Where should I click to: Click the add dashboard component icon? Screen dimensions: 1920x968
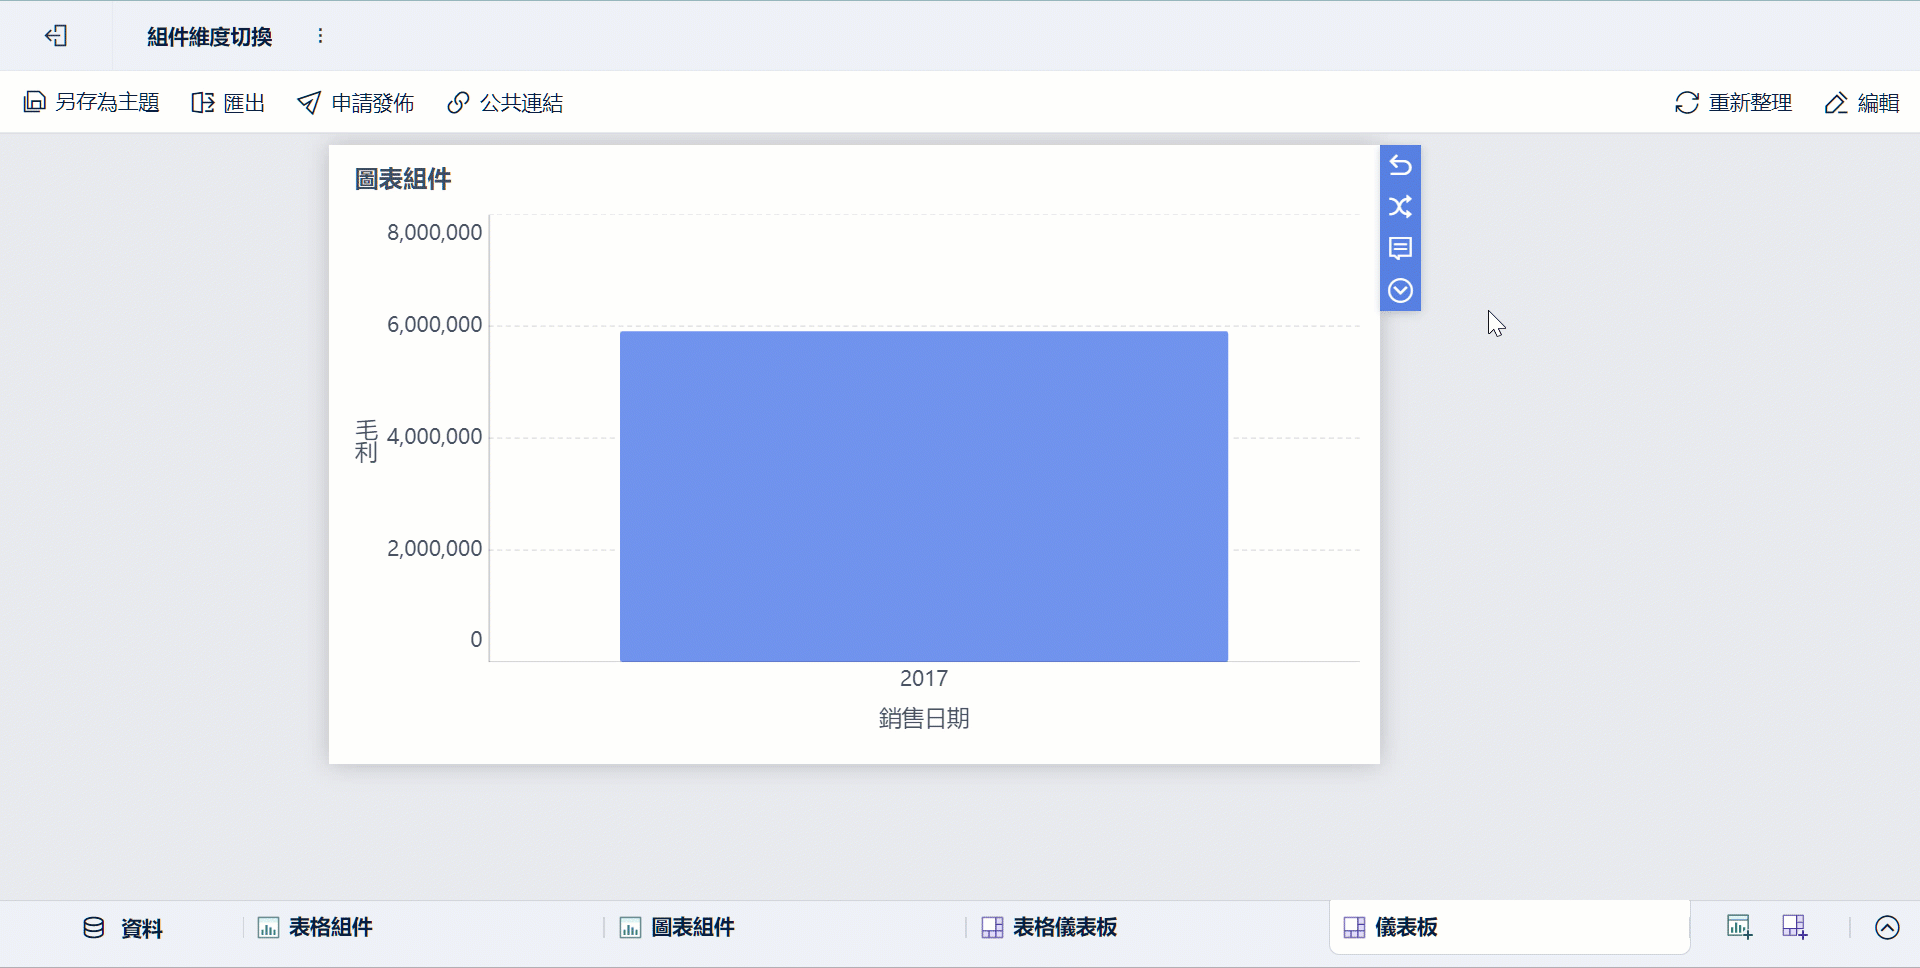click(1794, 926)
